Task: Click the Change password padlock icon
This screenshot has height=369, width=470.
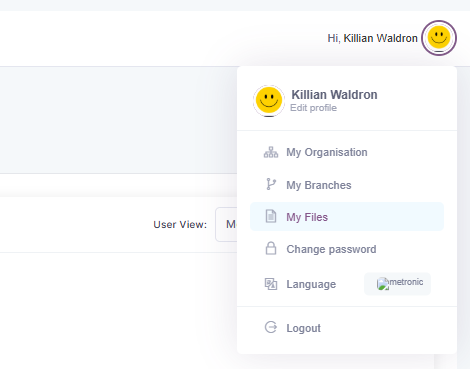Action: [271, 248]
